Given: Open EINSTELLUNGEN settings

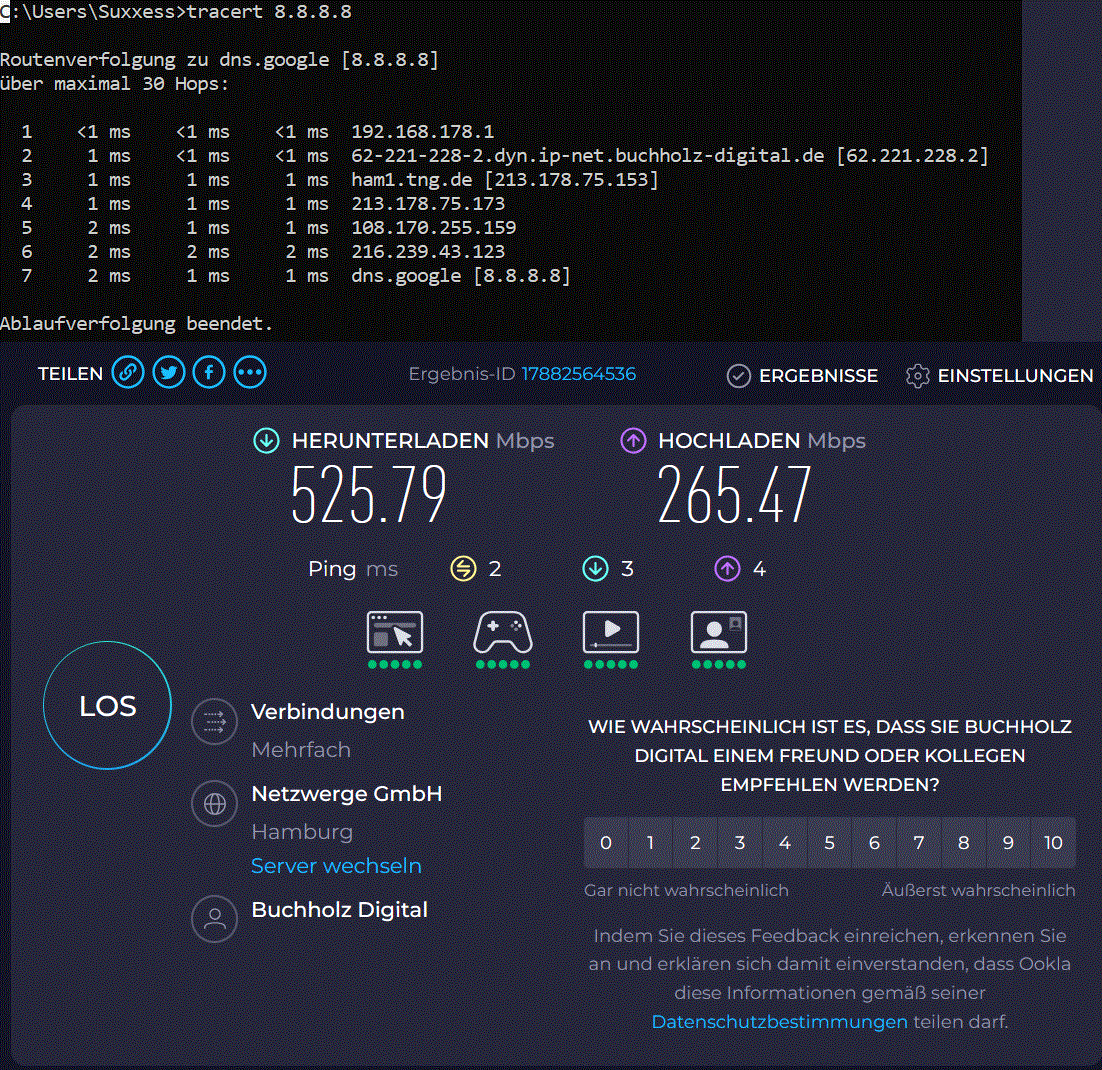Looking at the screenshot, I should 999,376.
